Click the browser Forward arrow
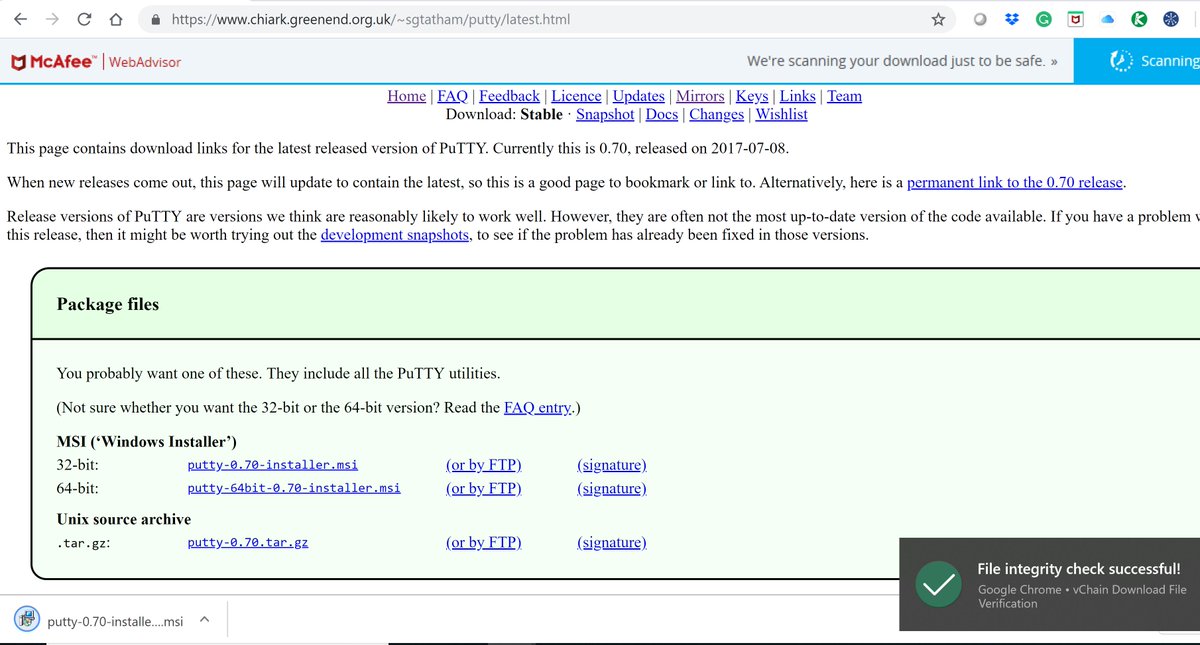This screenshot has width=1200, height=645. click(52, 19)
